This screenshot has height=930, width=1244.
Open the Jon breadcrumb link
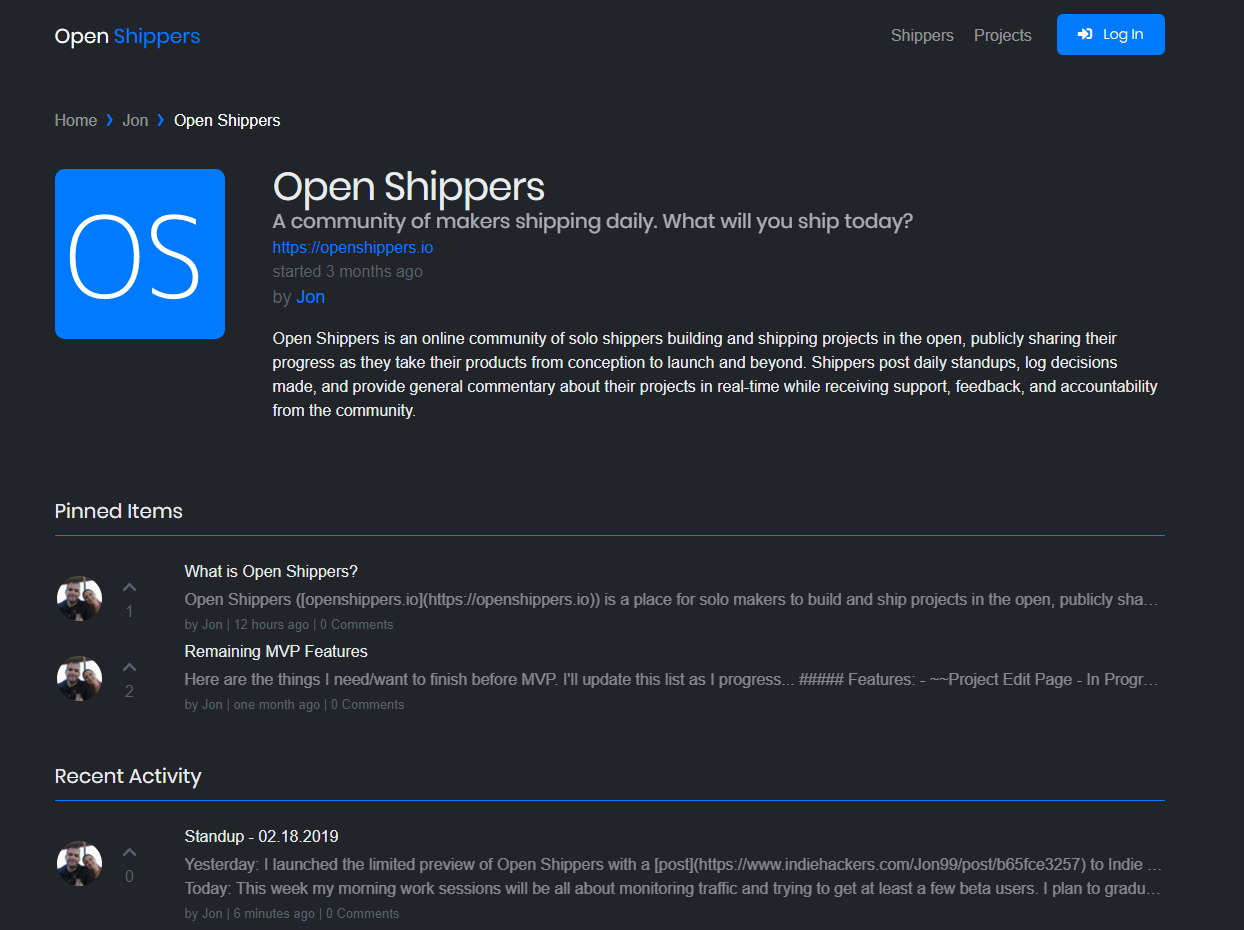click(135, 120)
